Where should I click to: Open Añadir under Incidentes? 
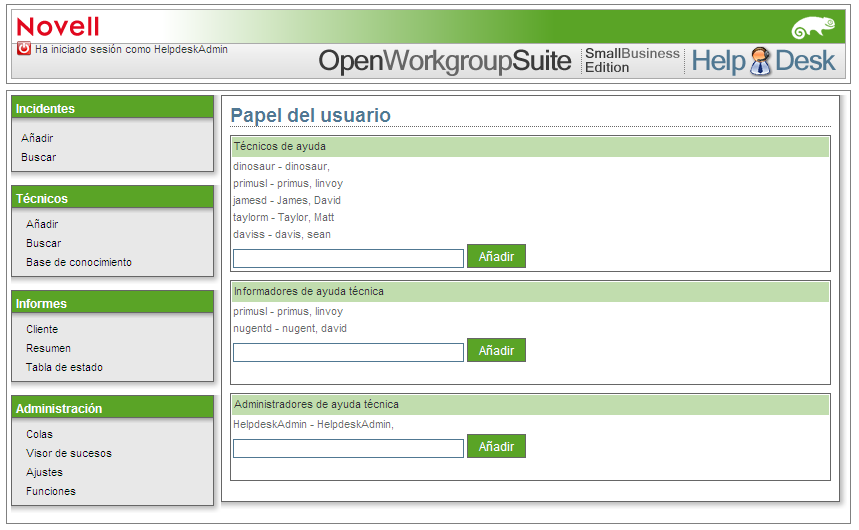(x=37, y=138)
